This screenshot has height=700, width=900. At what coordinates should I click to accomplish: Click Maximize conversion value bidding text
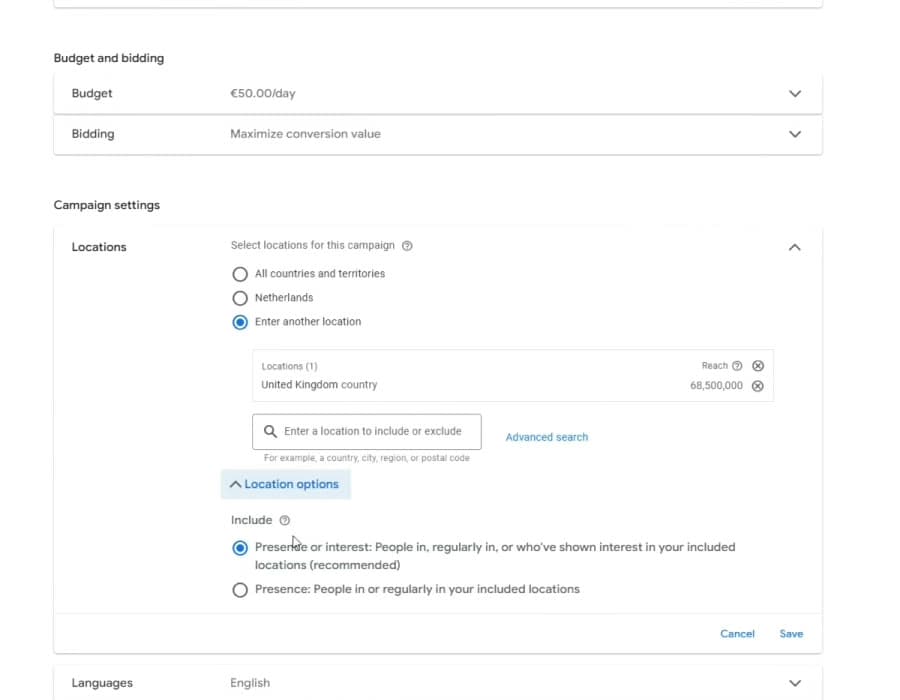tap(305, 134)
